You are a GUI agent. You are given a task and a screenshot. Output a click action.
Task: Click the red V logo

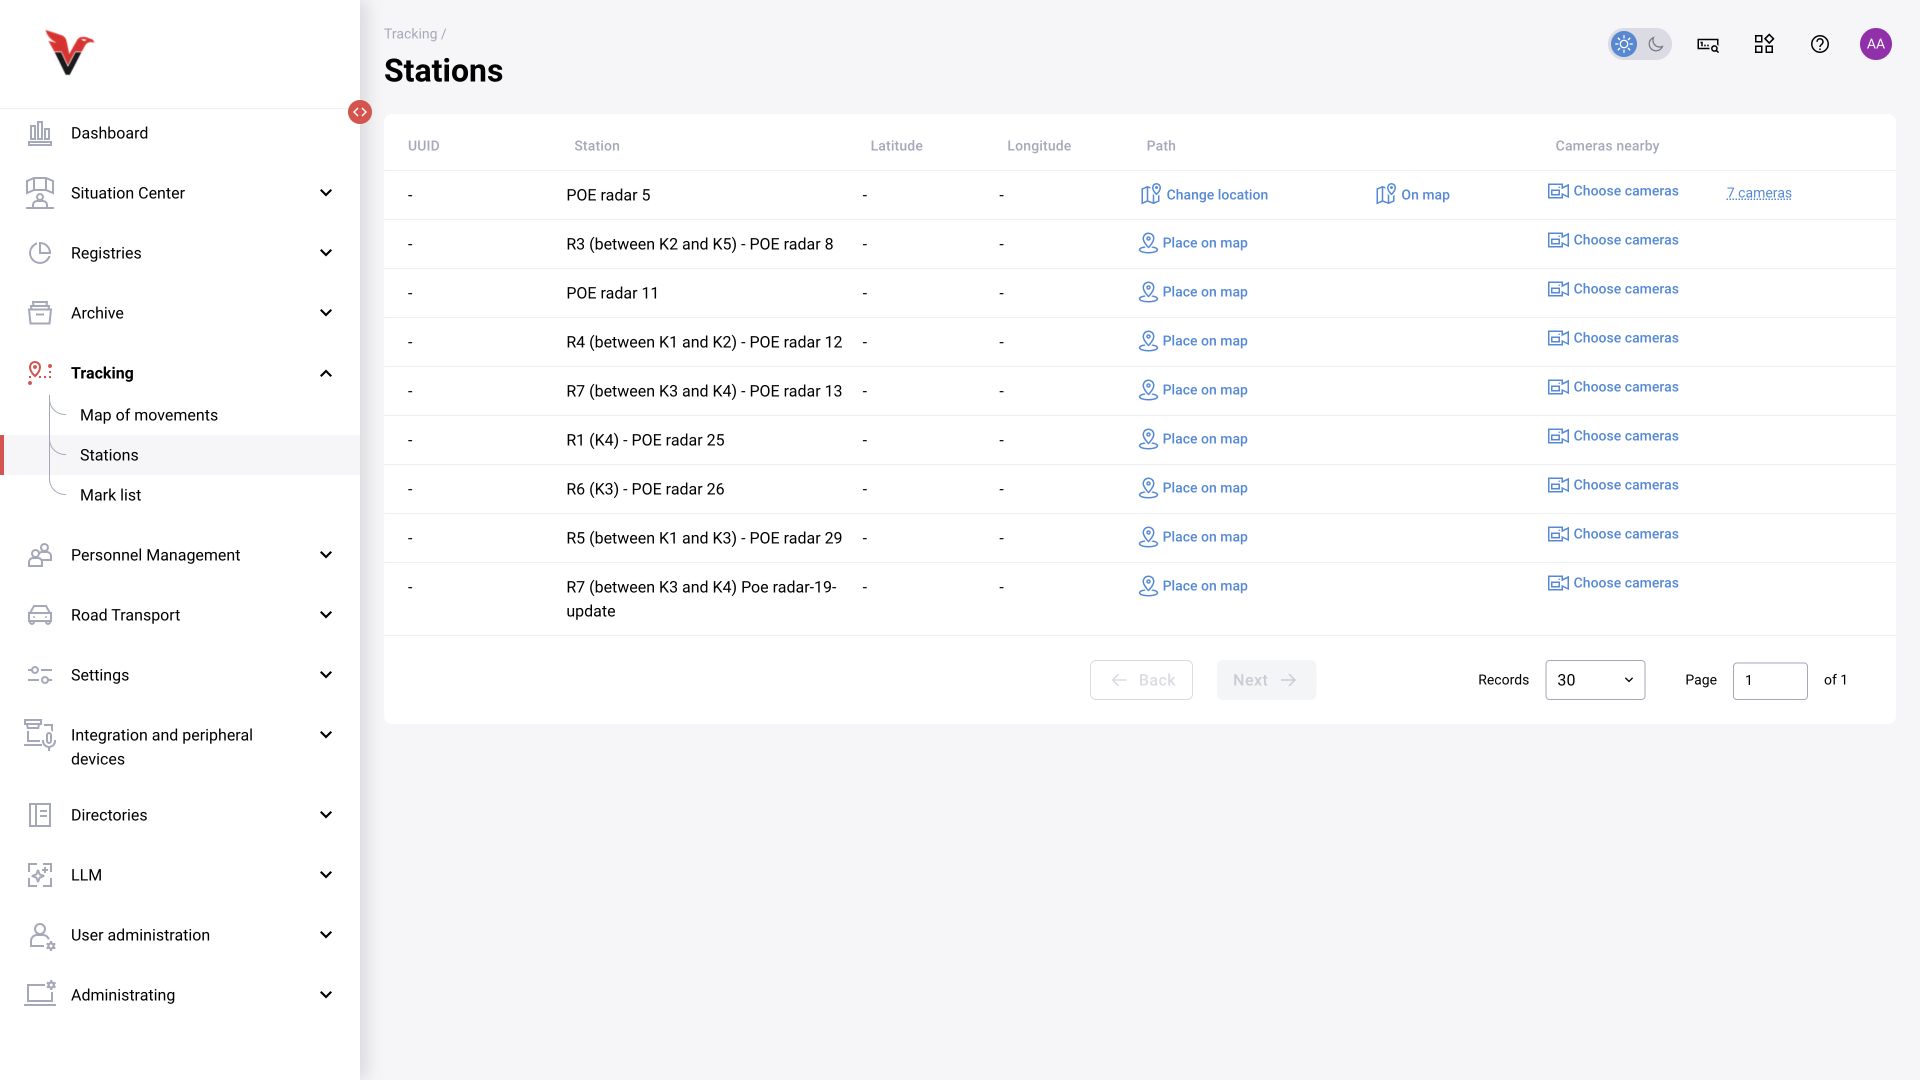[69, 52]
